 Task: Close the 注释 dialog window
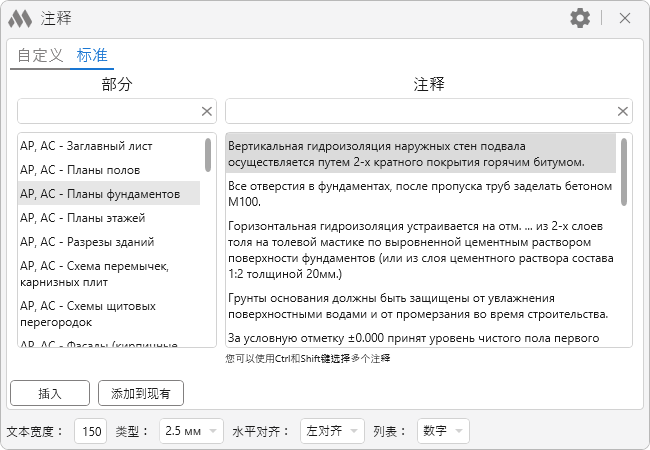[x=625, y=18]
